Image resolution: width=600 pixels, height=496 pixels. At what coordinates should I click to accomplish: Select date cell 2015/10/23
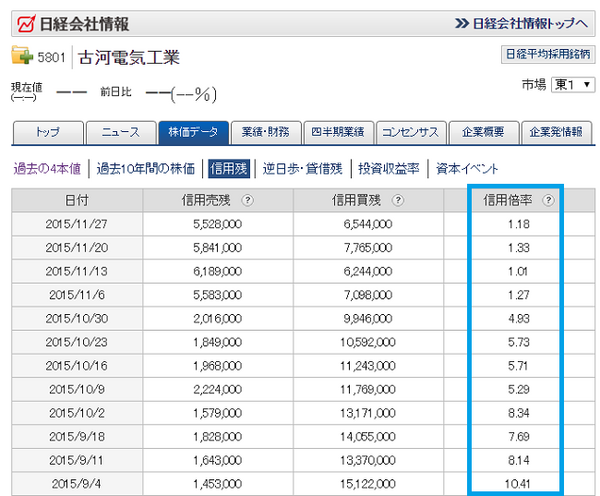[77, 342]
